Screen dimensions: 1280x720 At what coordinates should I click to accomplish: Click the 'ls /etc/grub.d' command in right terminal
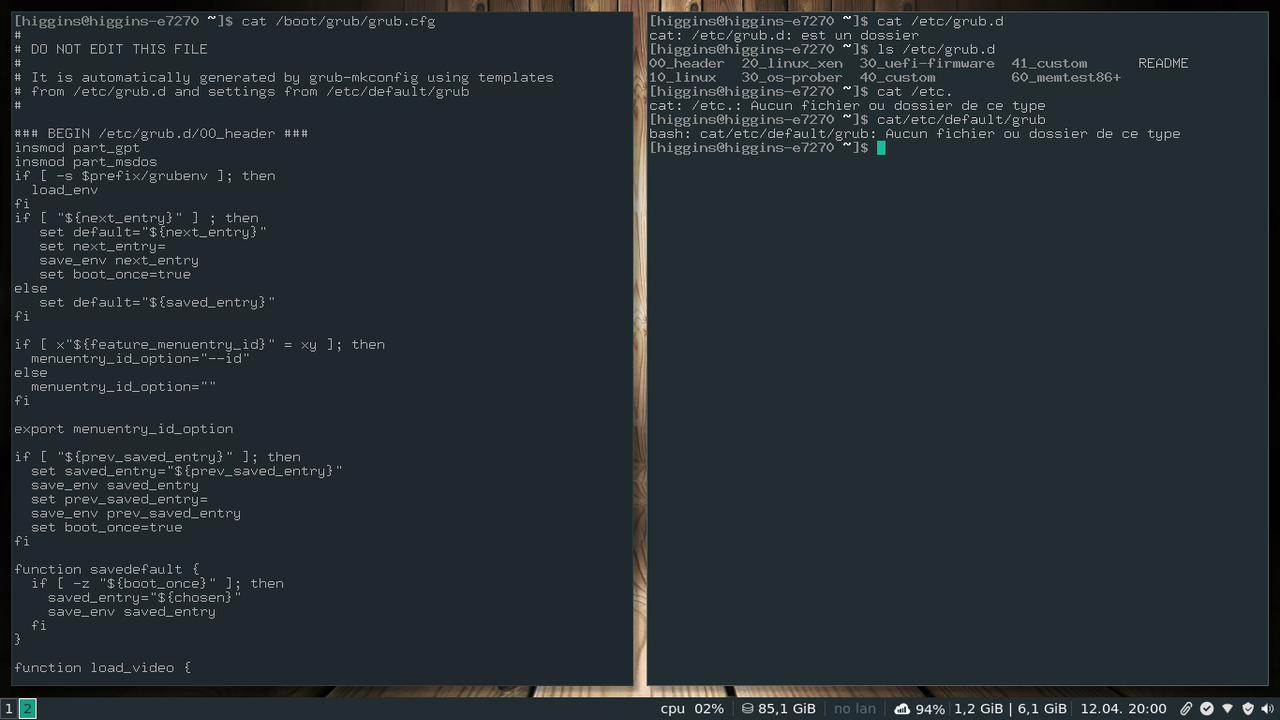[x=935, y=49]
